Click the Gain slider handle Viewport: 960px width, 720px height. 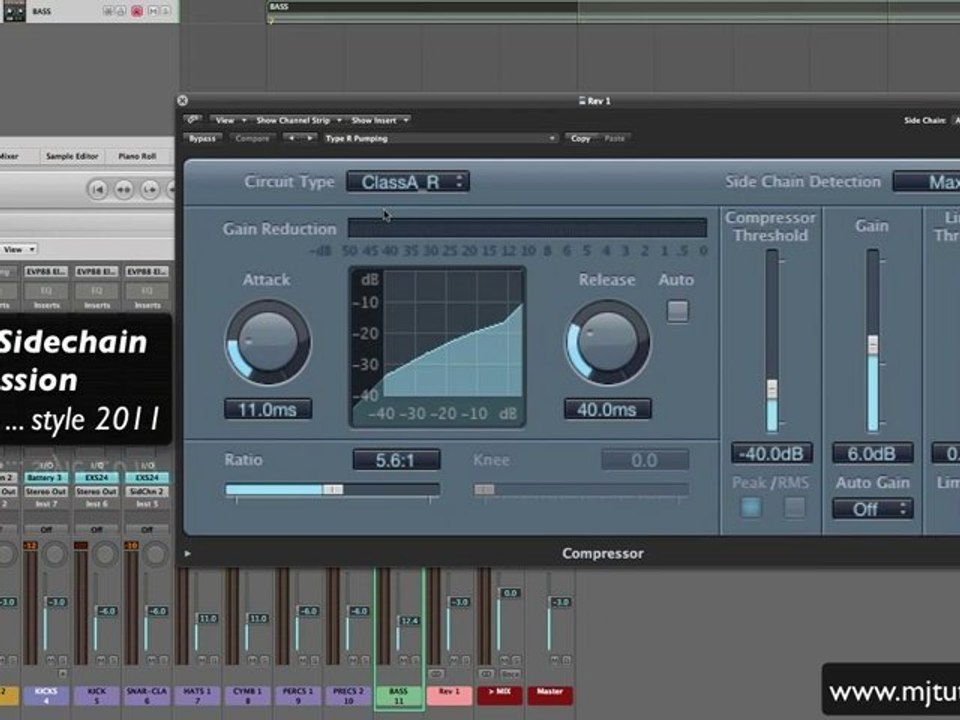pos(873,344)
